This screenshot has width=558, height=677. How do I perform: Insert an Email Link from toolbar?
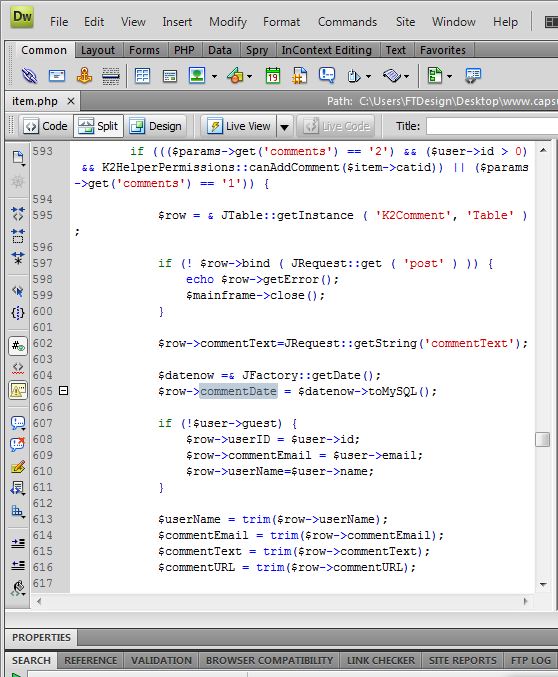(57, 76)
